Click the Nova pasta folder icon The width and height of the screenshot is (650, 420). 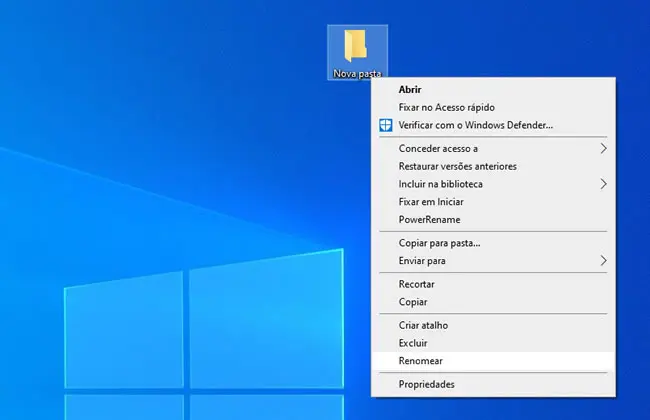click(x=355, y=45)
